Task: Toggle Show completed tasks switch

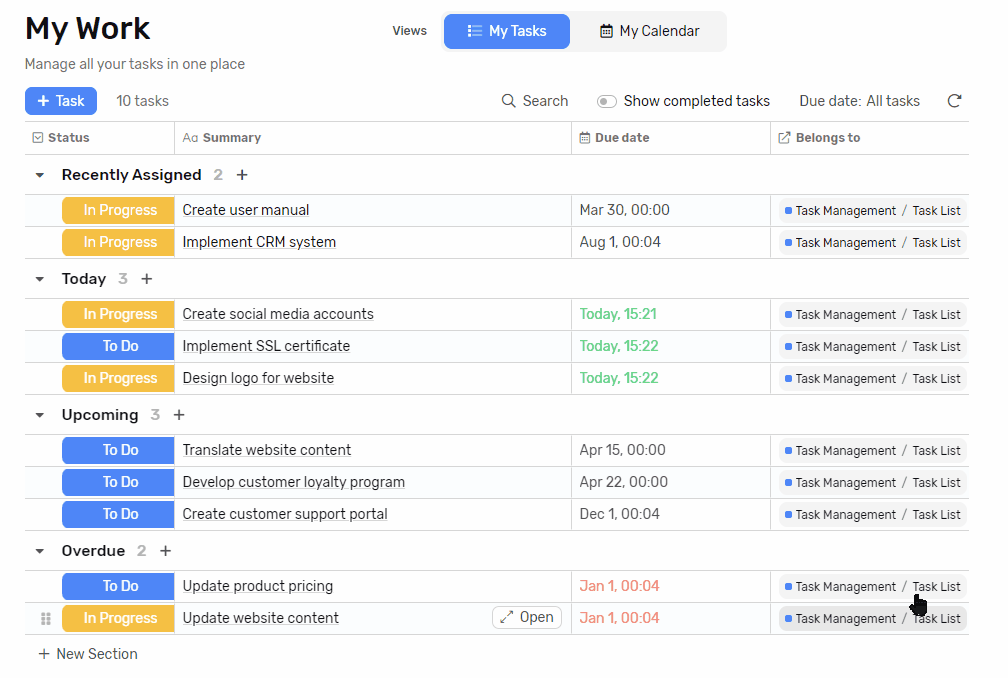Action: [607, 101]
